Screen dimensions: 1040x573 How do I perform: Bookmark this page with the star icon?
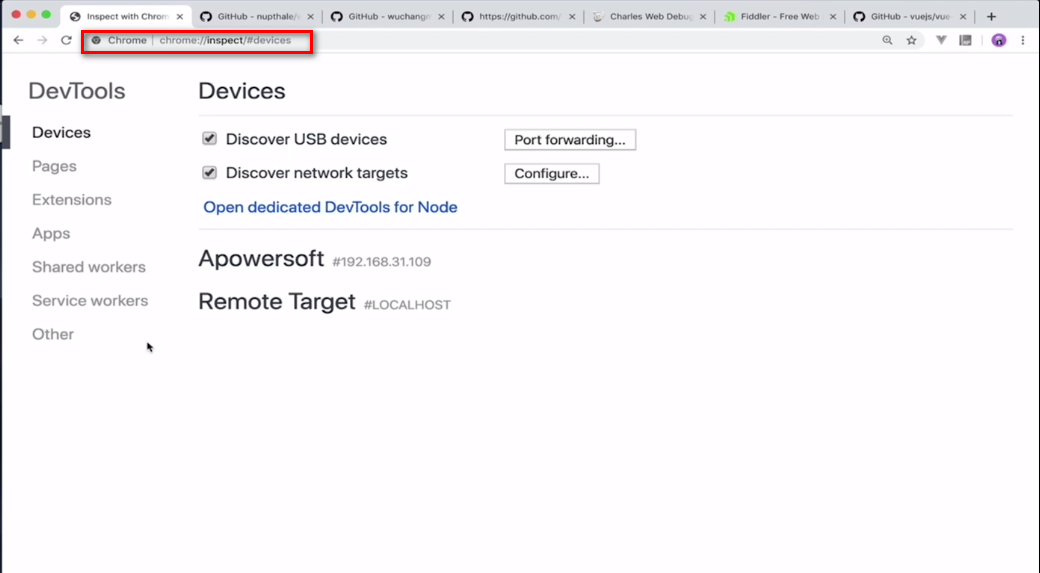pos(911,40)
